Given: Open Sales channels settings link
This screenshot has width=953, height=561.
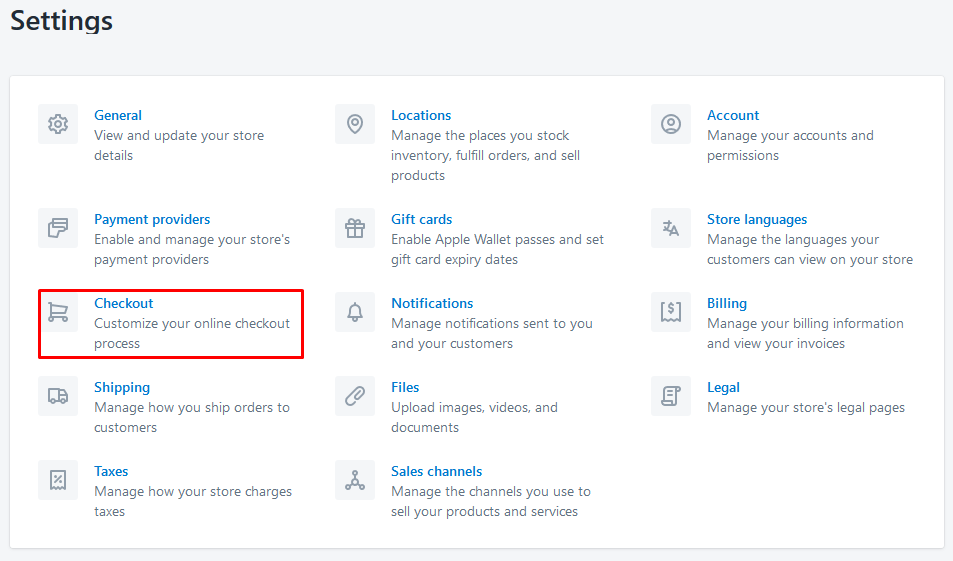Looking at the screenshot, I should point(436,471).
